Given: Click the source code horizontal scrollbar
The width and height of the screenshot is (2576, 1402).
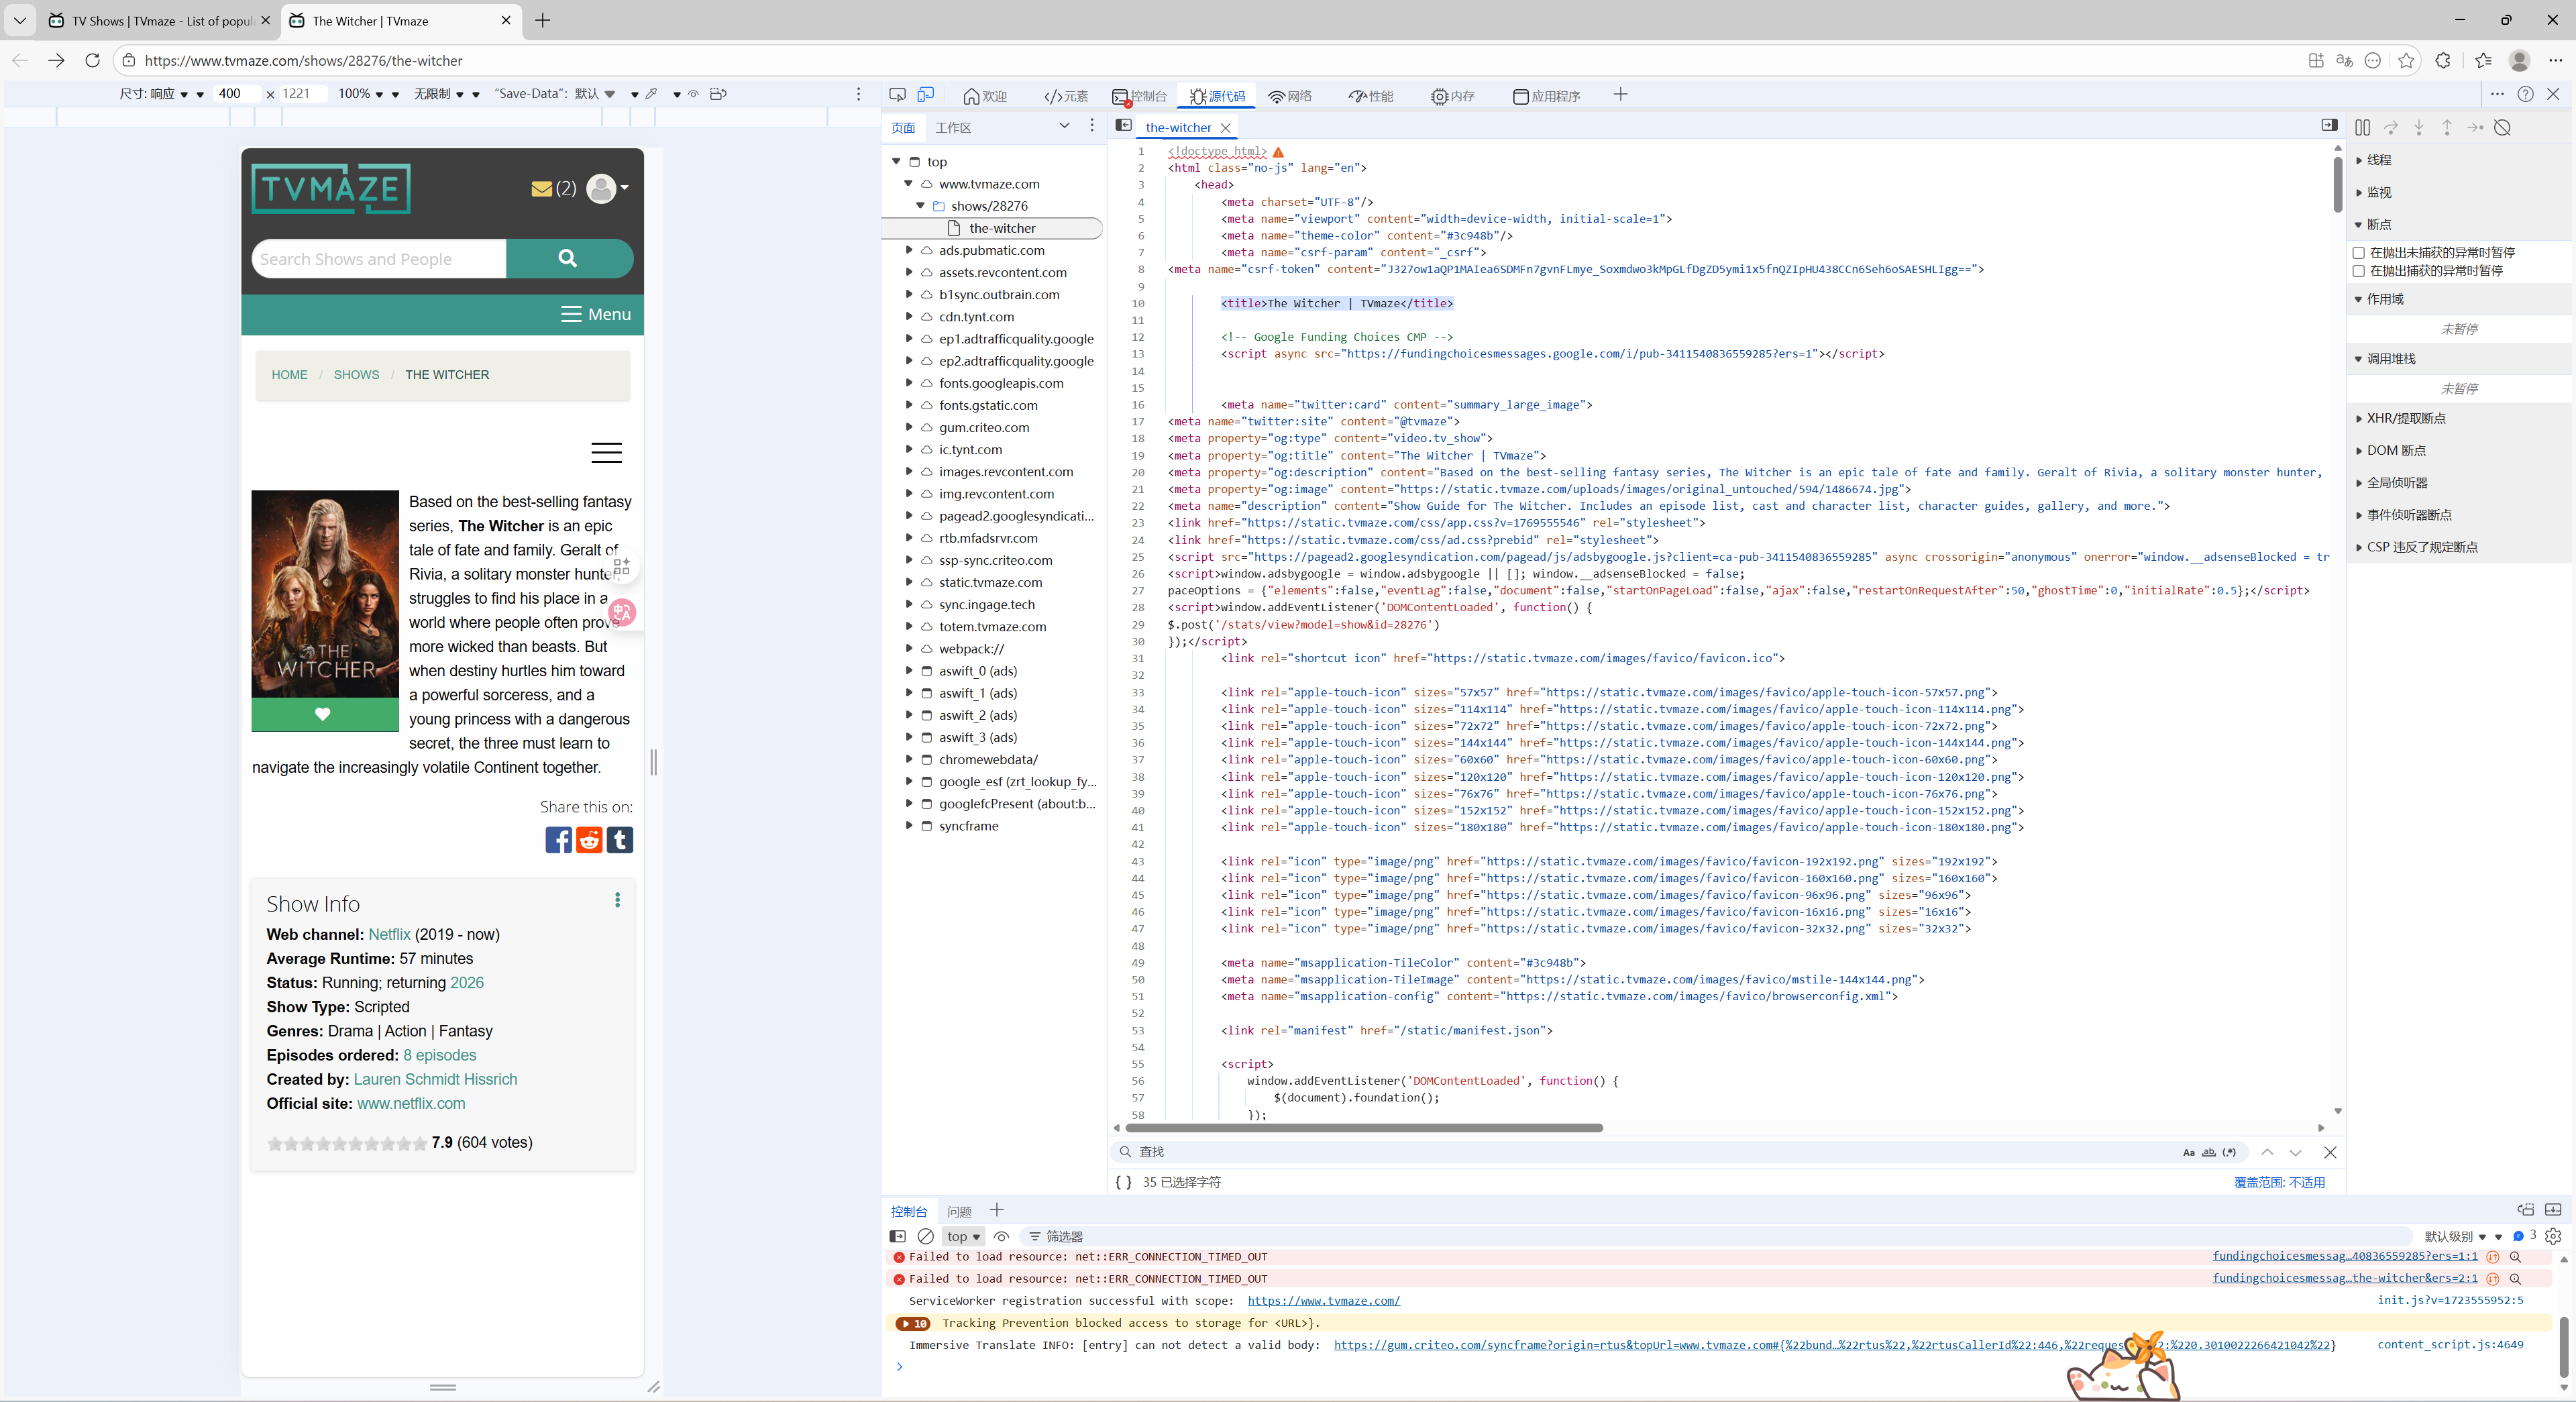Looking at the screenshot, I should click(1364, 1128).
